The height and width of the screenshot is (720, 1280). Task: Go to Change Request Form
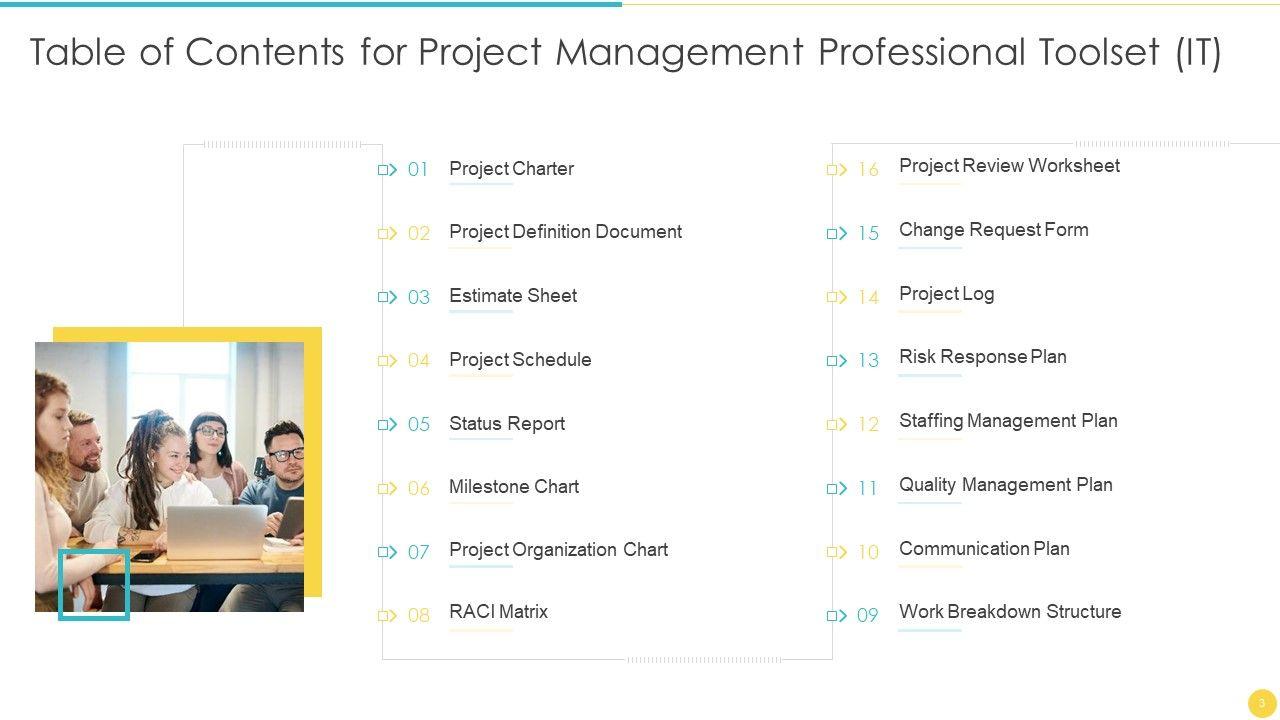[993, 230]
